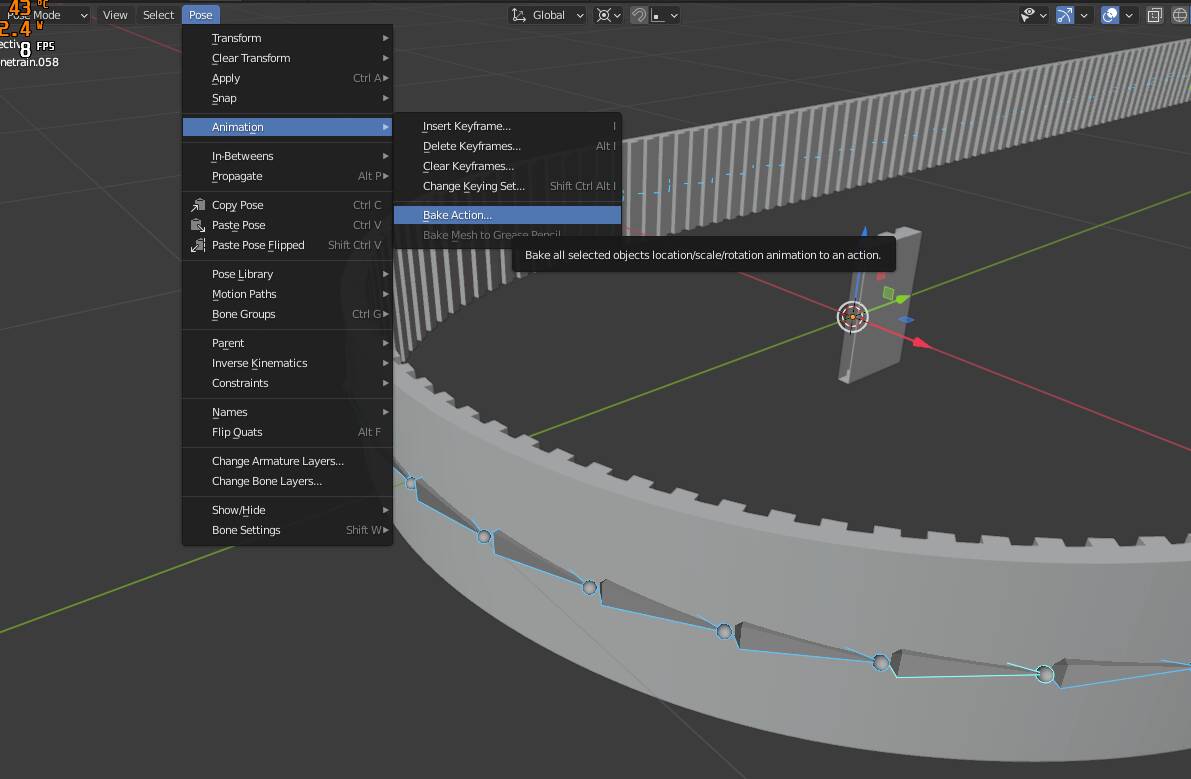Click the Paste Pose Flipped icon
The image size is (1191, 779).
click(198, 245)
